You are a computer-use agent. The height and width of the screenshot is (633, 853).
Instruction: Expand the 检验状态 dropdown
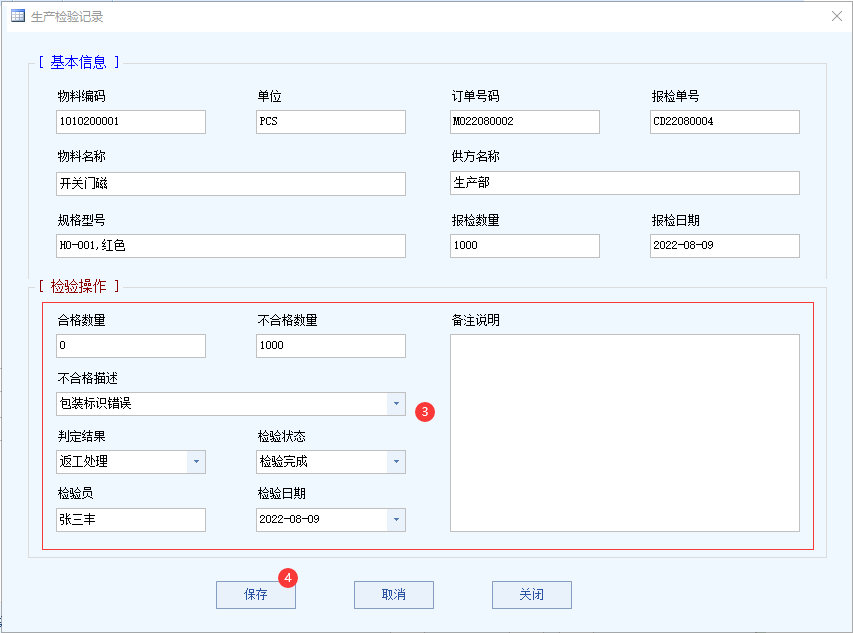[x=396, y=462]
